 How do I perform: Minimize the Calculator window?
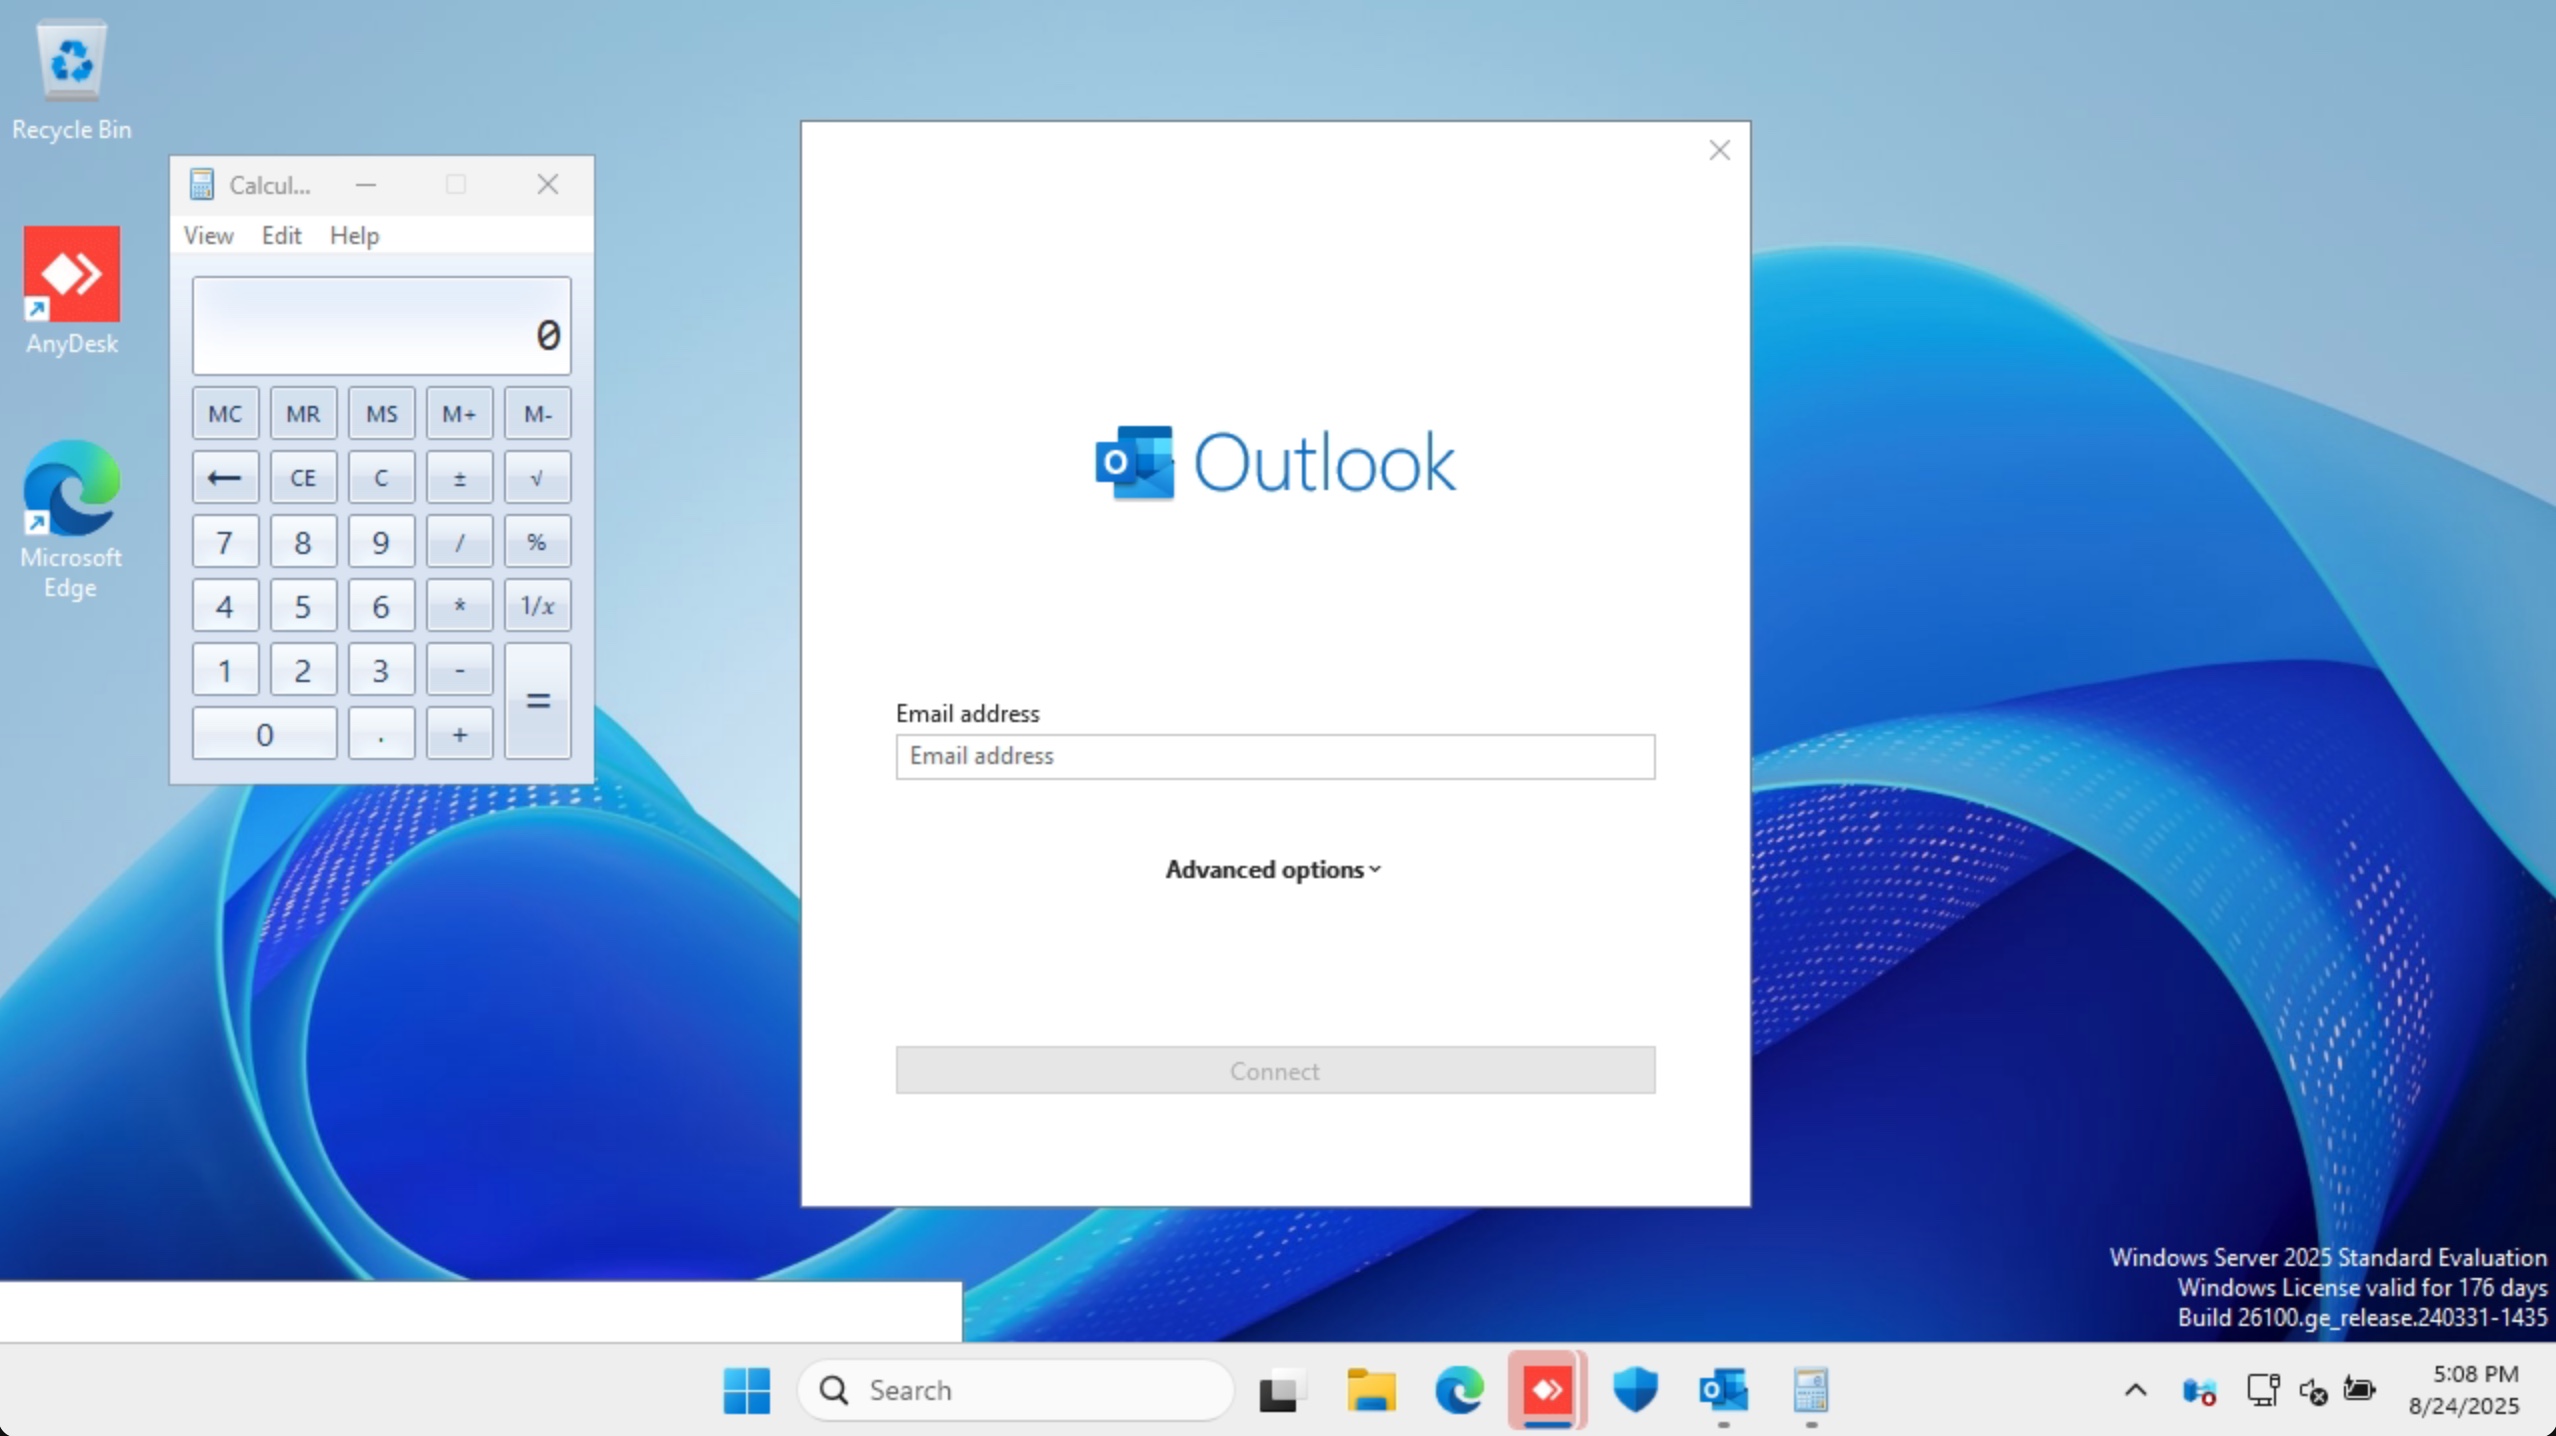point(366,184)
